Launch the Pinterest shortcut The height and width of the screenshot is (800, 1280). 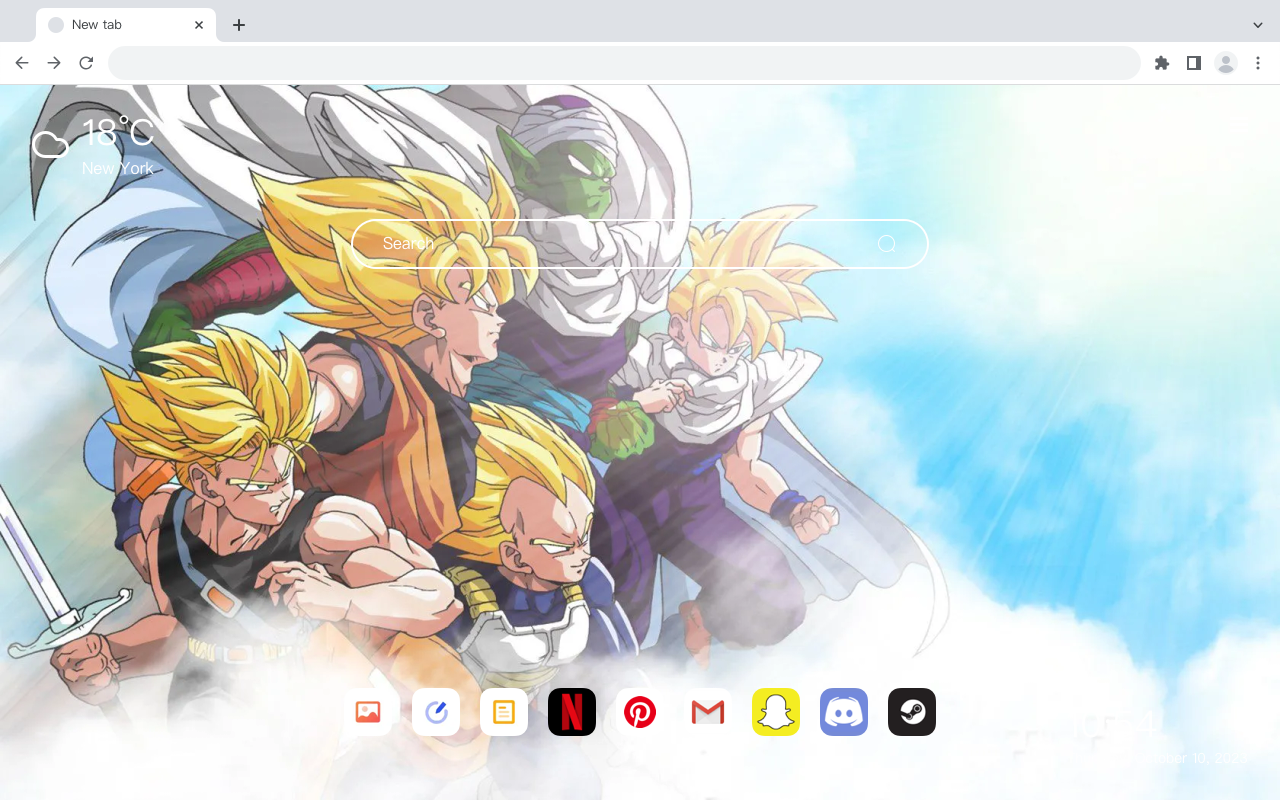640,712
